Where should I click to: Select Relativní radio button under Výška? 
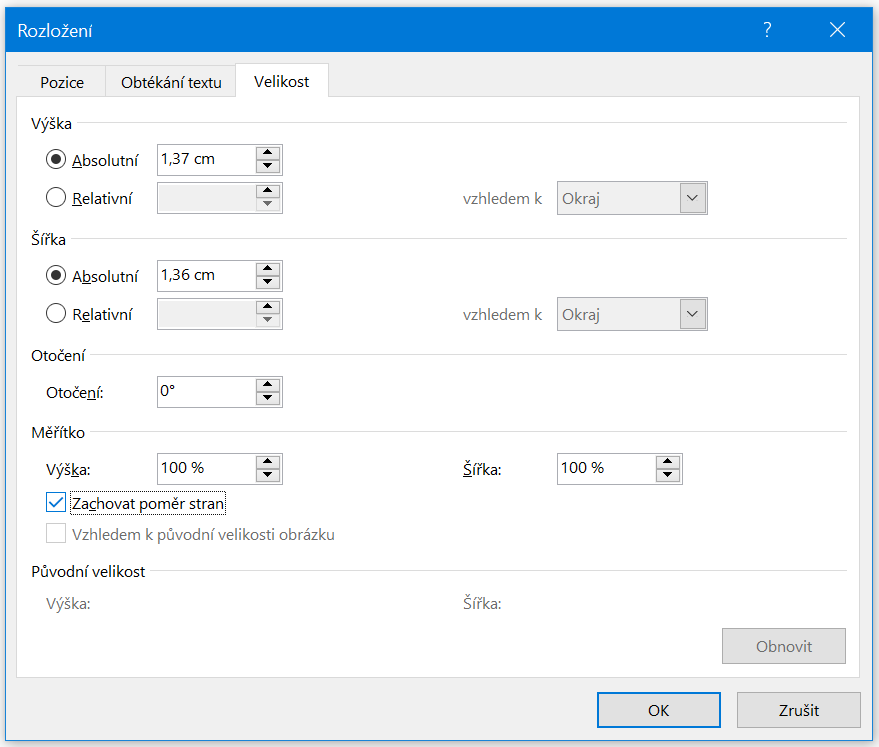56,198
